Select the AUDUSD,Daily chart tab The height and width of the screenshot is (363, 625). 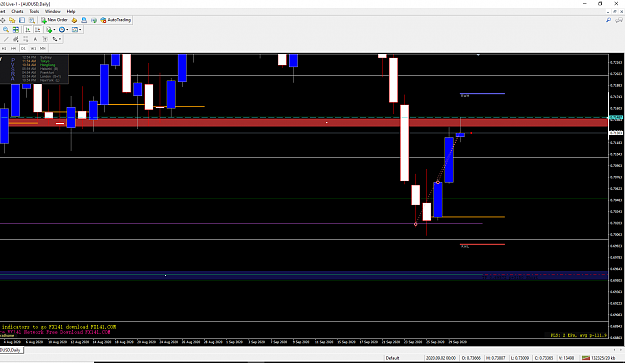(x=11, y=350)
